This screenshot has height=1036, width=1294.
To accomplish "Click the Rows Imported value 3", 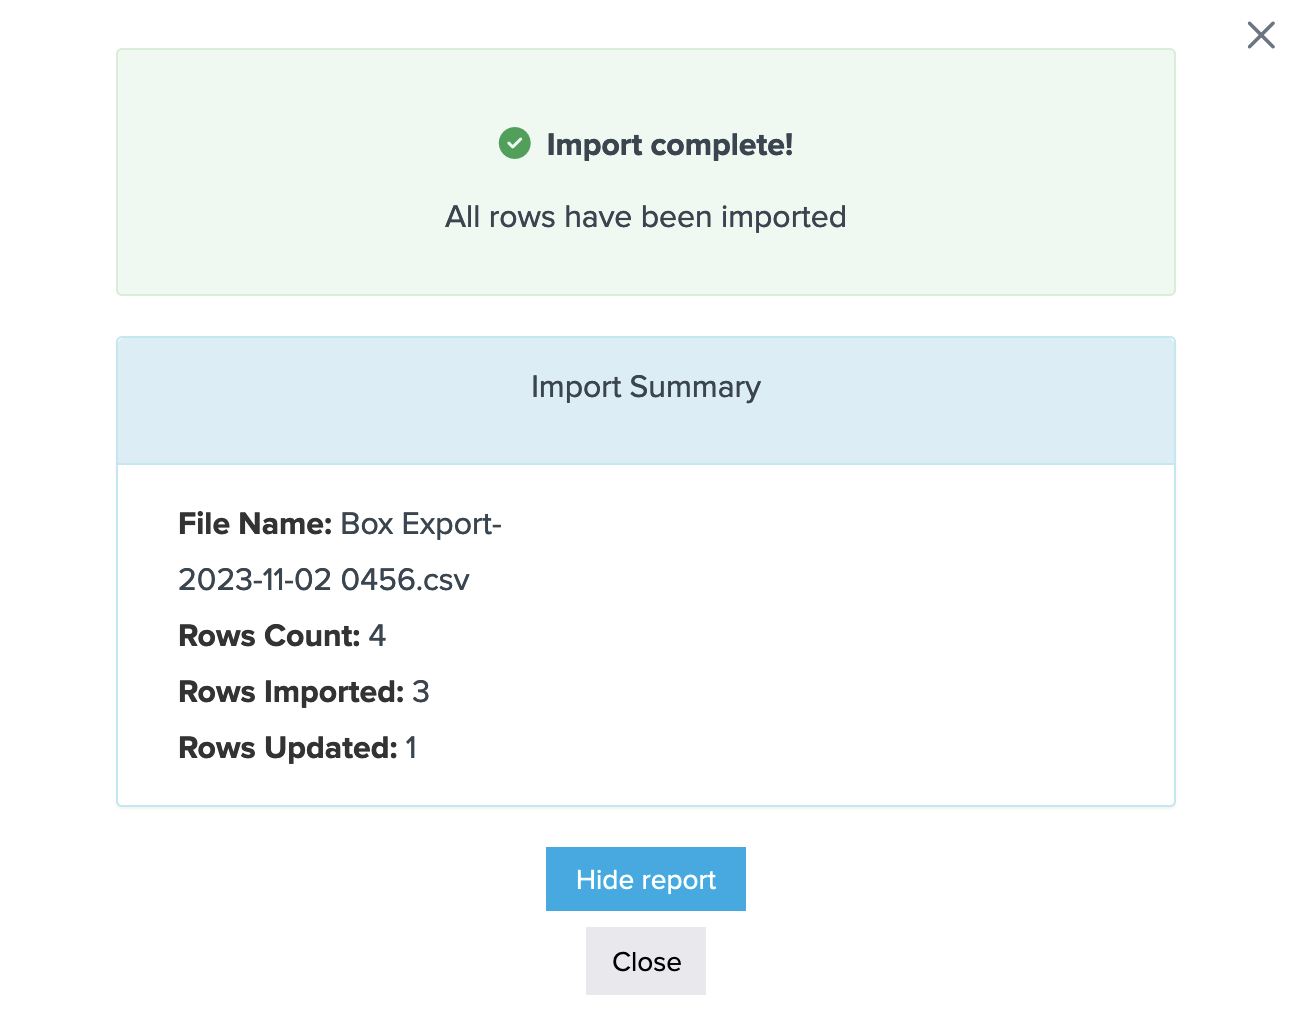I will click(421, 692).
